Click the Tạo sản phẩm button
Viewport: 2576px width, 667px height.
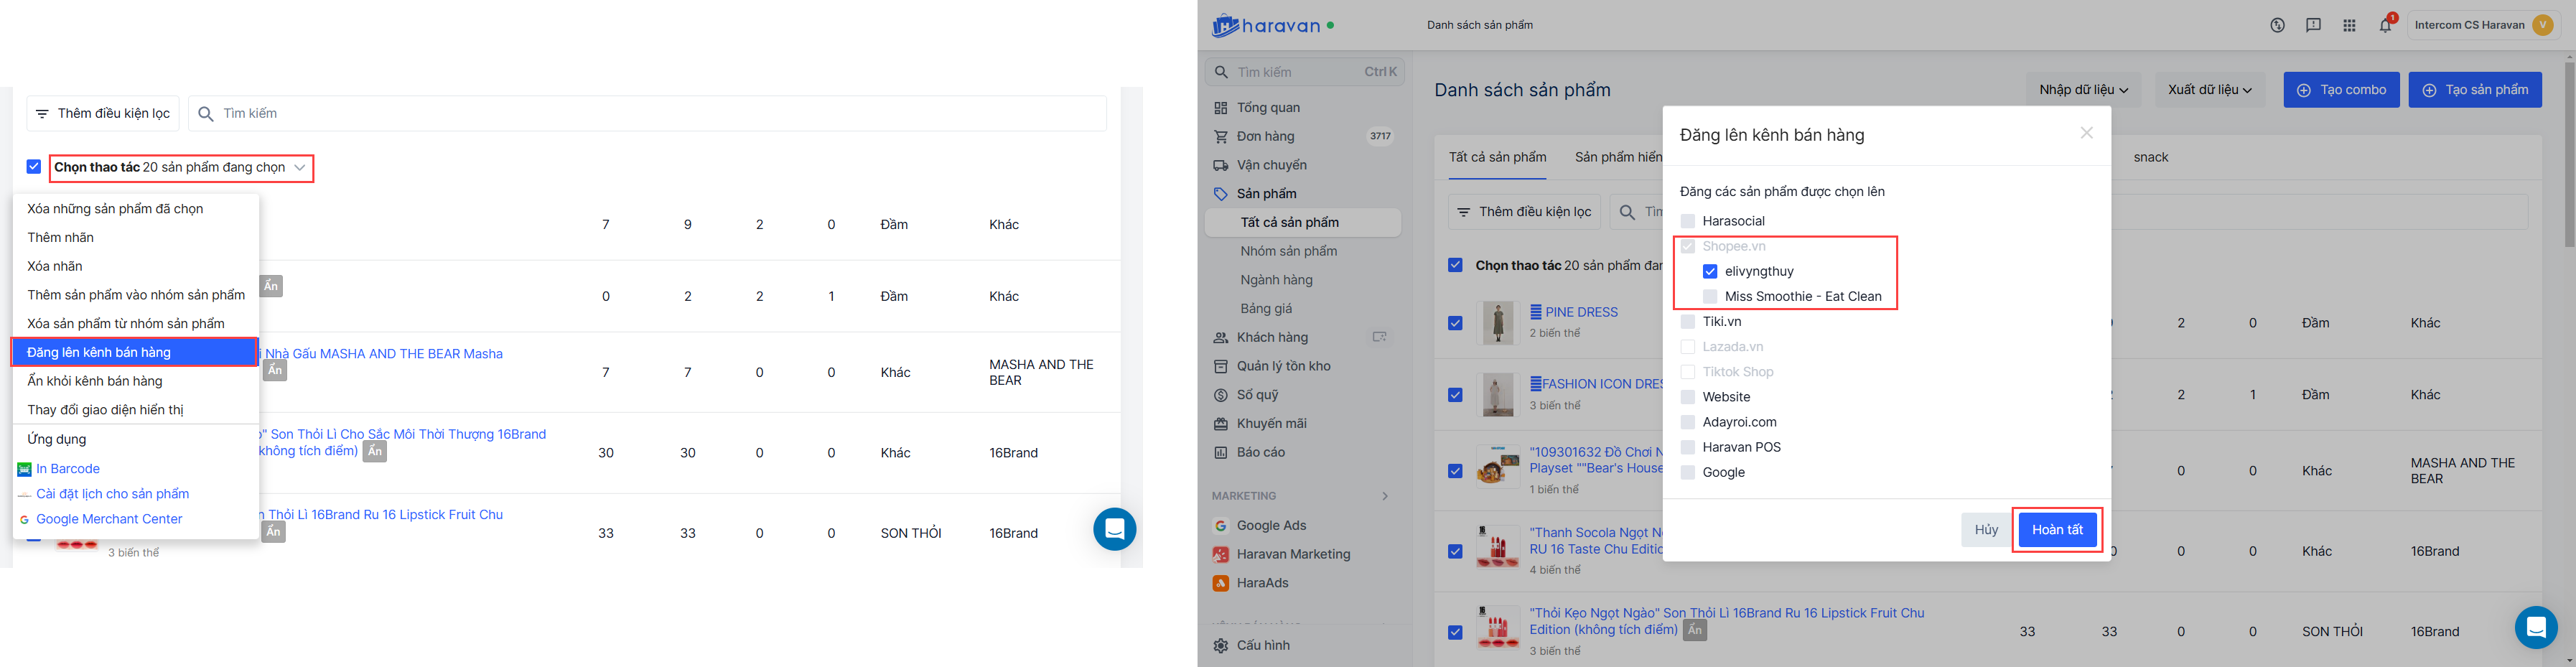tap(2475, 90)
